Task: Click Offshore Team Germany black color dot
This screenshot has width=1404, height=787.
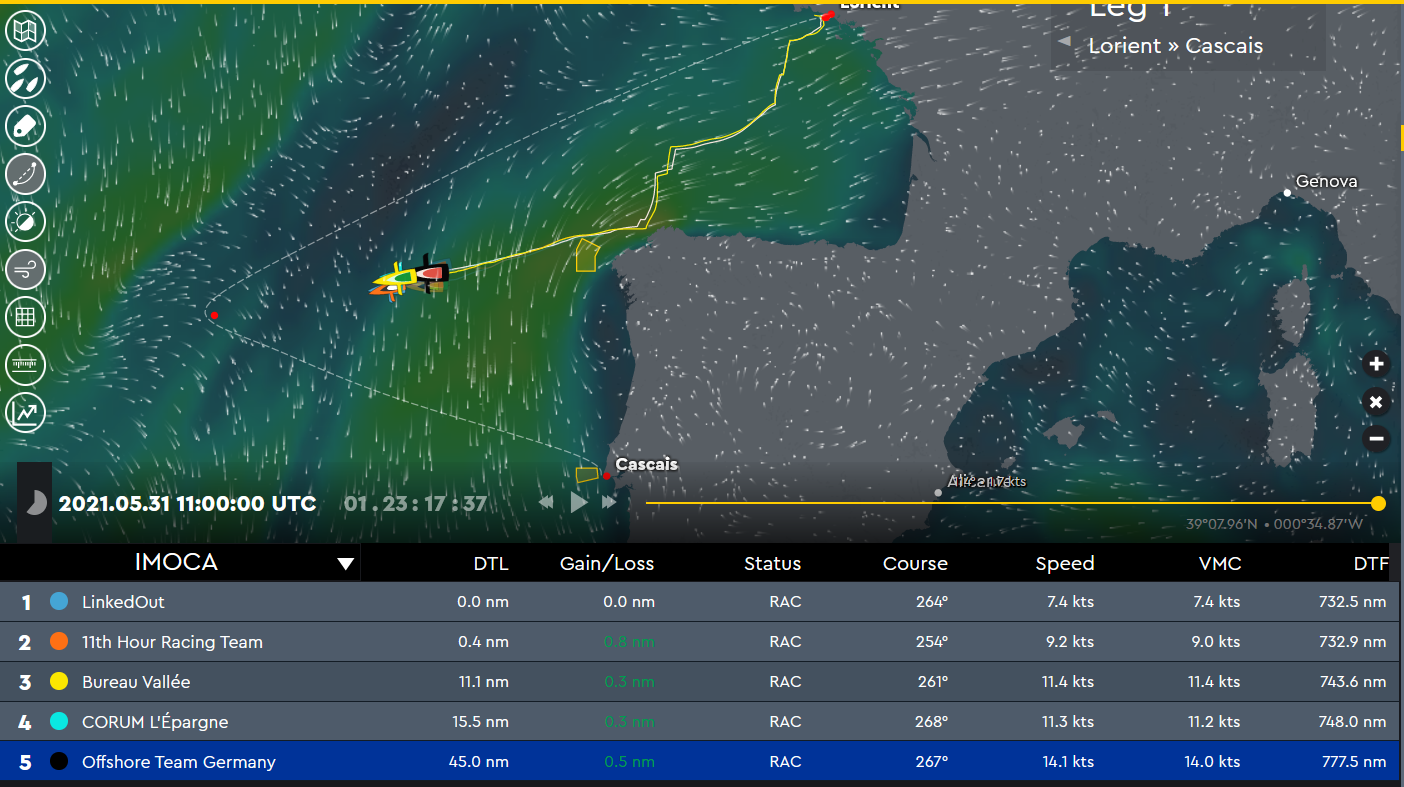Action: click(59, 761)
